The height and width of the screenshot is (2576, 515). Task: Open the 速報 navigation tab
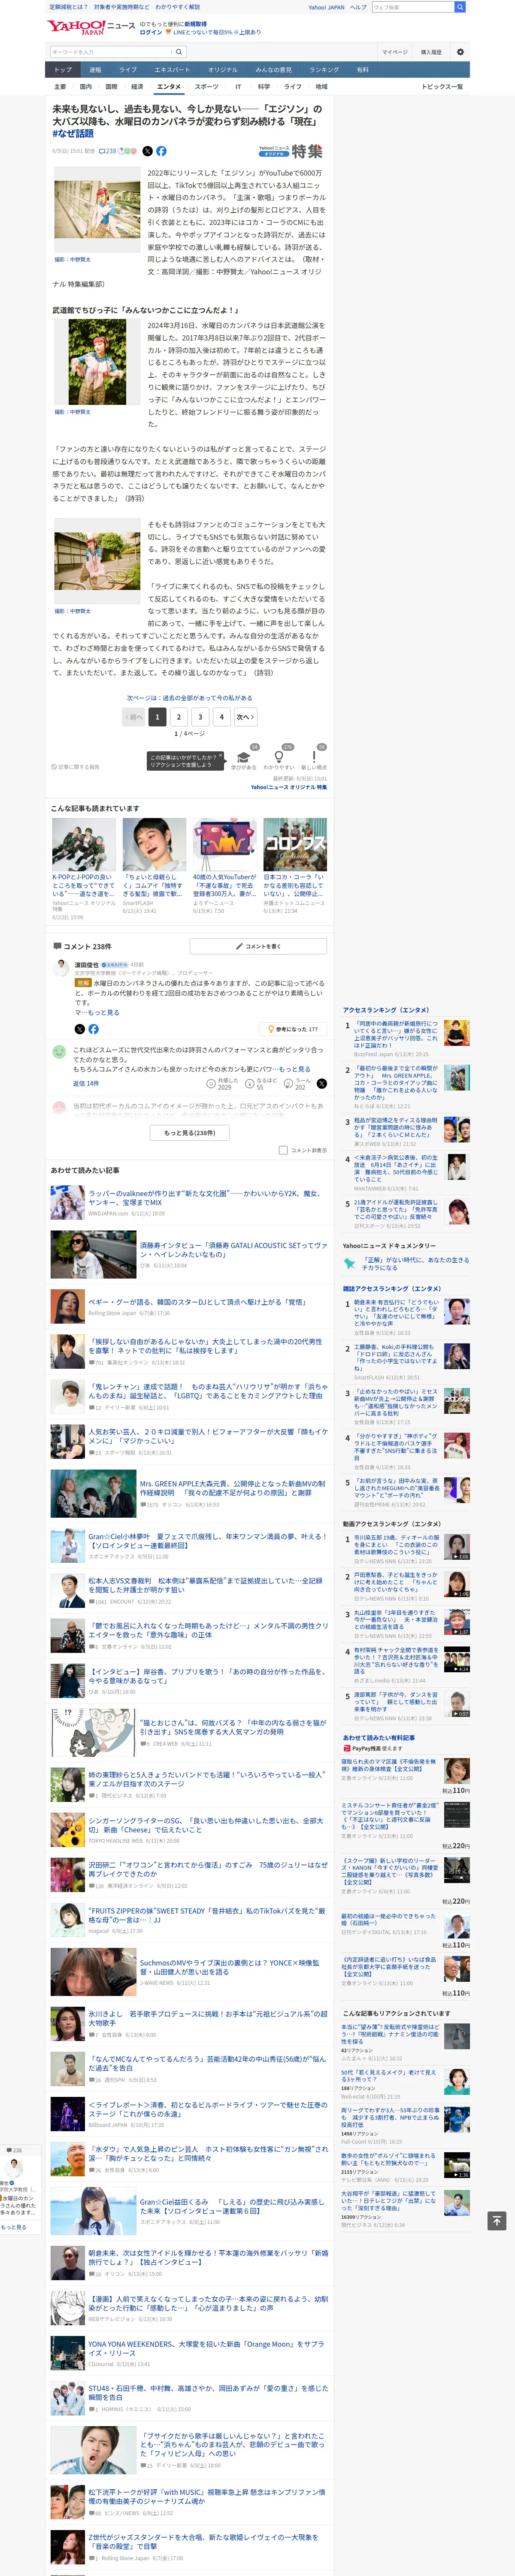pyautogui.click(x=95, y=70)
